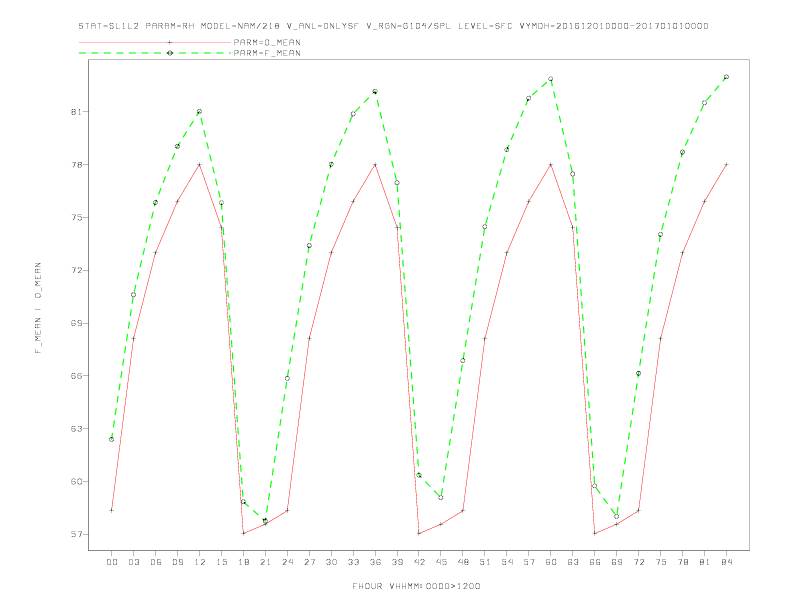
Task: Click the x-axis tick label 00
Action: (112, 562)
